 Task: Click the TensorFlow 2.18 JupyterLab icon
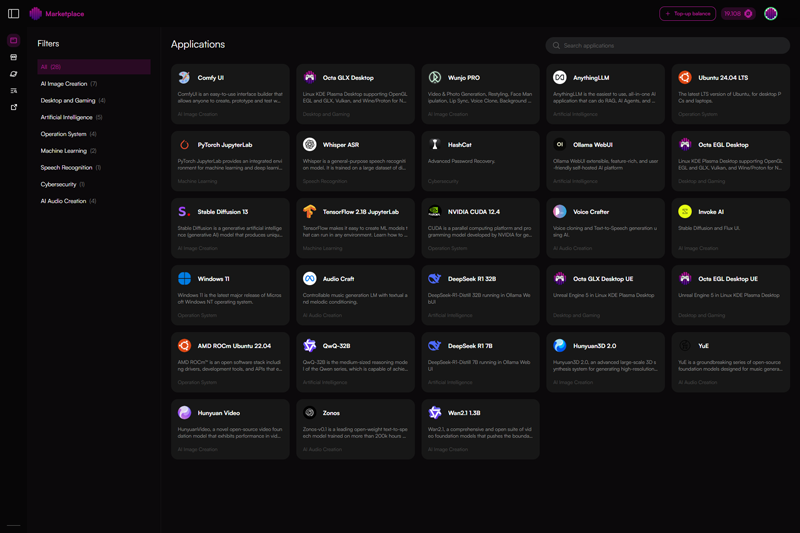[310, 212]
